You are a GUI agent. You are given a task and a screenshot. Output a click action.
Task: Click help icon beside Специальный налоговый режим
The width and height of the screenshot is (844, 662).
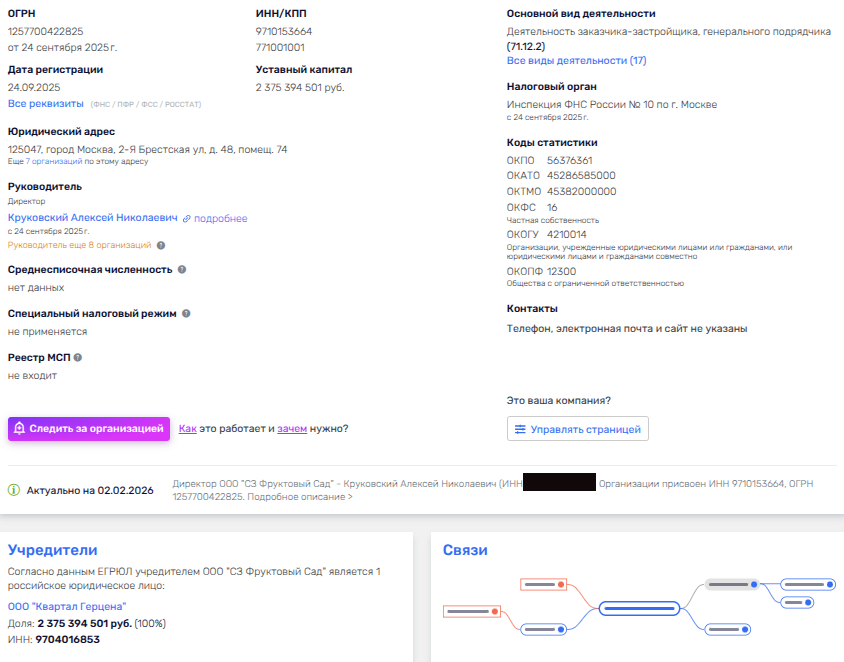(x=186, y=313)
